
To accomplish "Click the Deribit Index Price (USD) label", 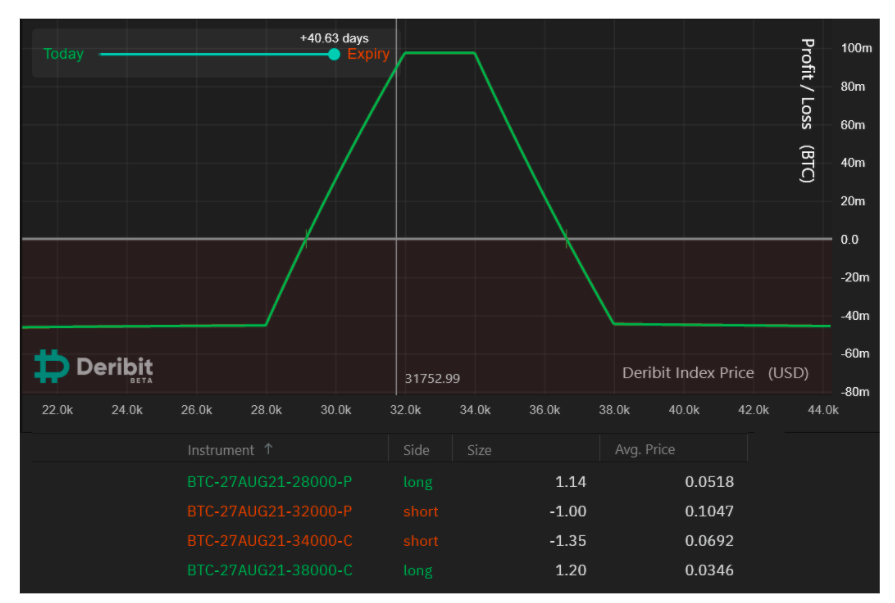I will 718,372.
